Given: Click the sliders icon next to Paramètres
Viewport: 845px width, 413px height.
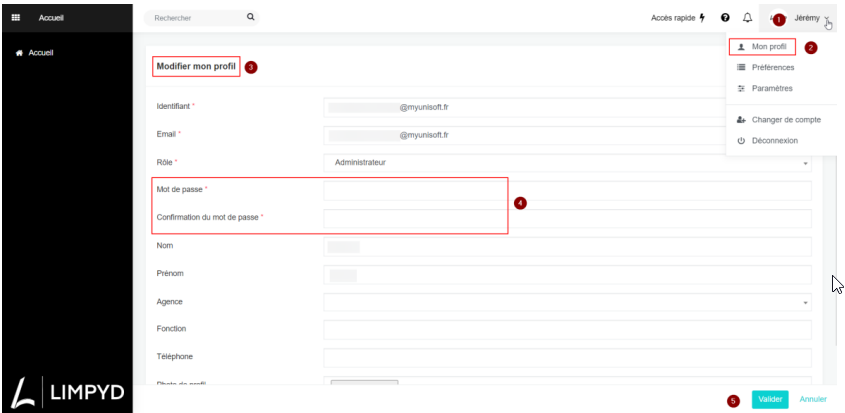Looking at the screenshot, I should coord(741,88).
